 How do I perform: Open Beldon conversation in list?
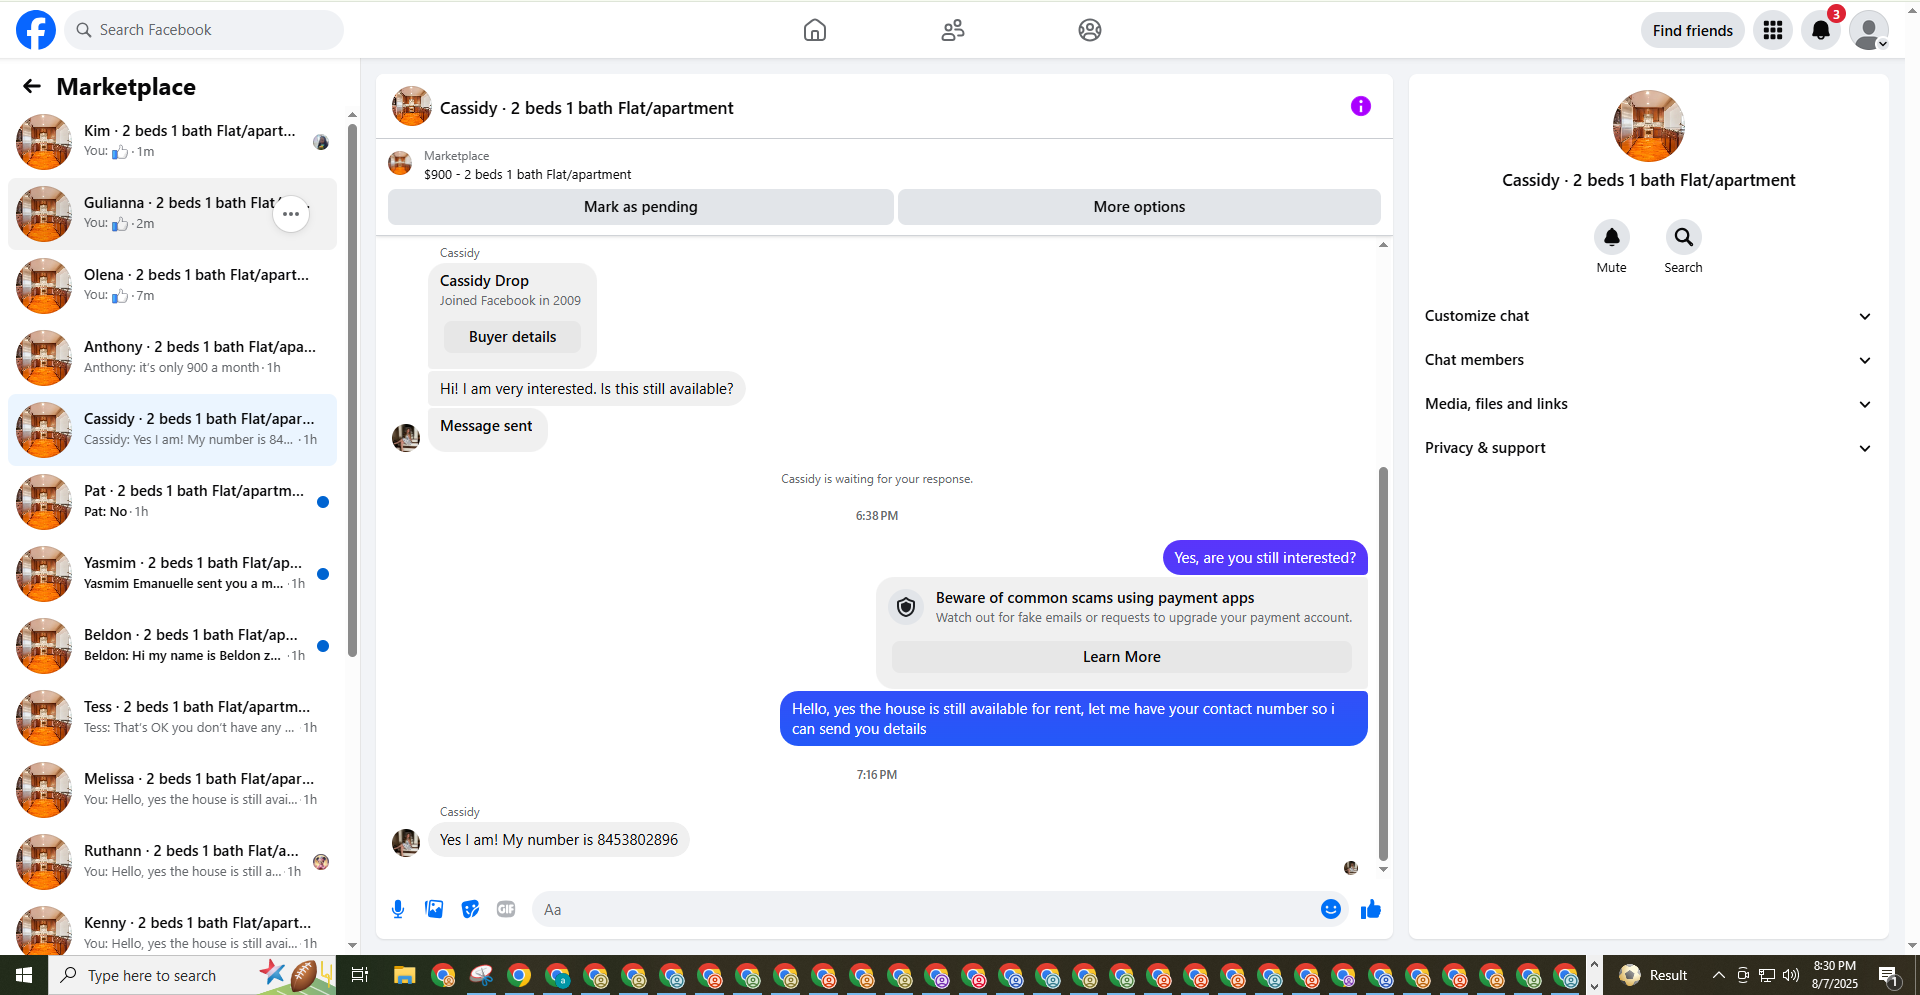tap(172, 646)
